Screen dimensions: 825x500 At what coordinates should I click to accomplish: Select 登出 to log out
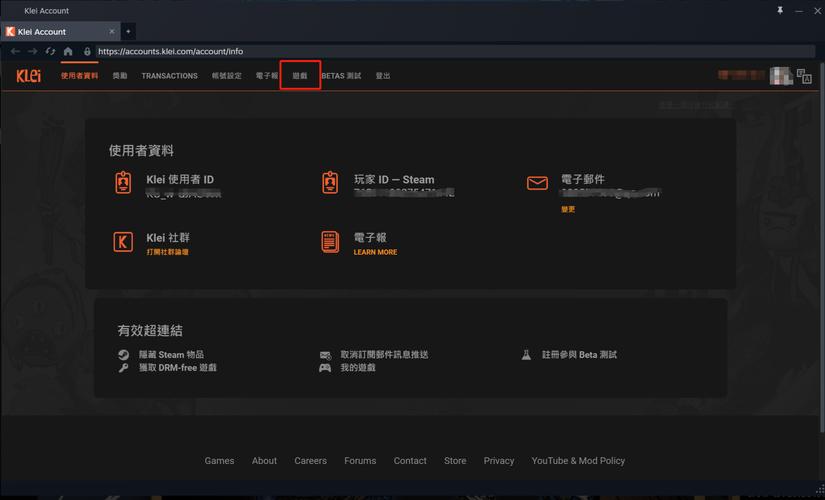click(x=383, y=76)
